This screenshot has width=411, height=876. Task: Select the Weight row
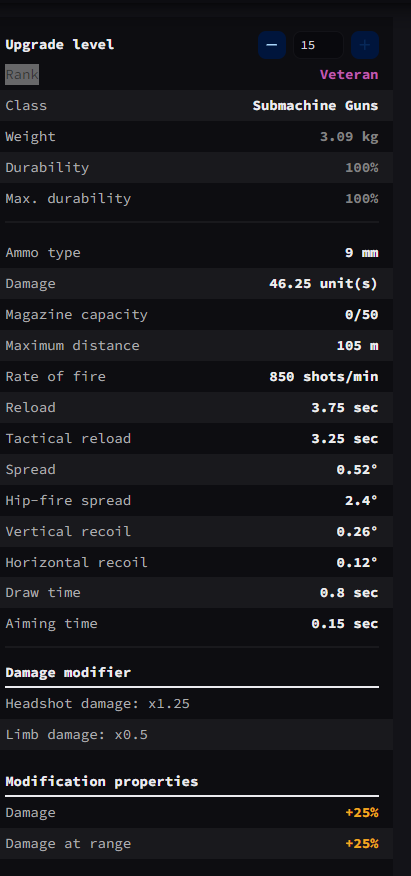[197, 136]
